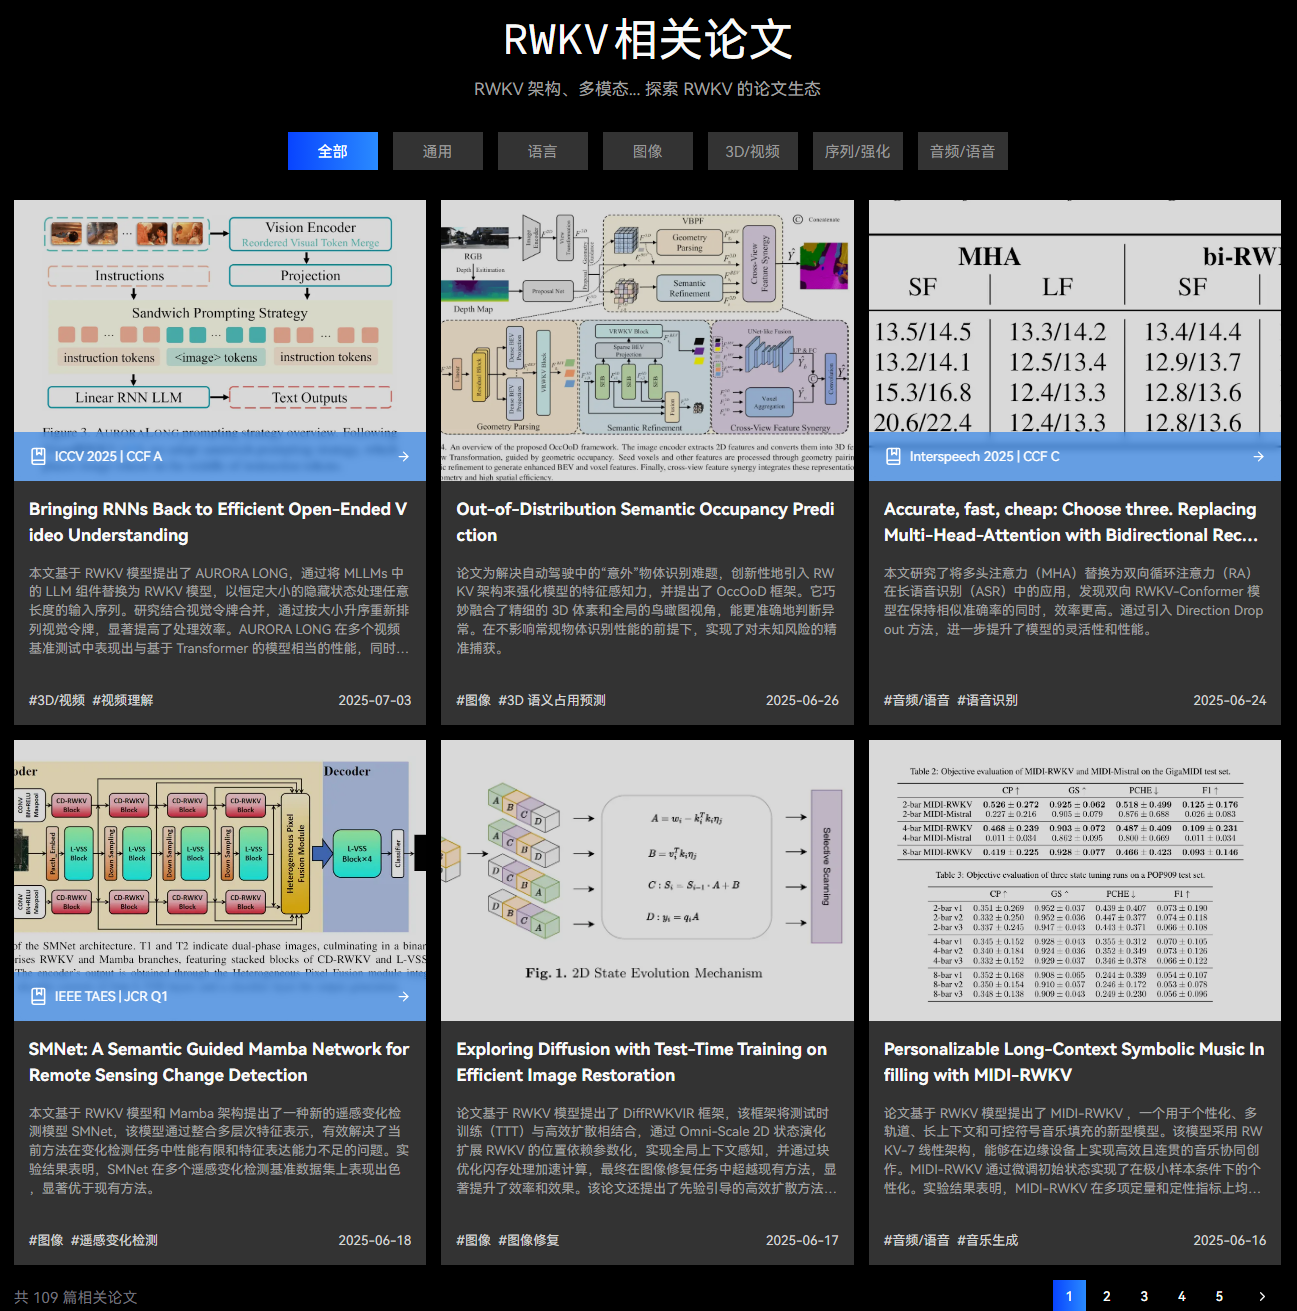The width and height of the screenshot is (1297, 1311).
Task: Switch to the 图像 category tab
Action: tap(647, 151)
